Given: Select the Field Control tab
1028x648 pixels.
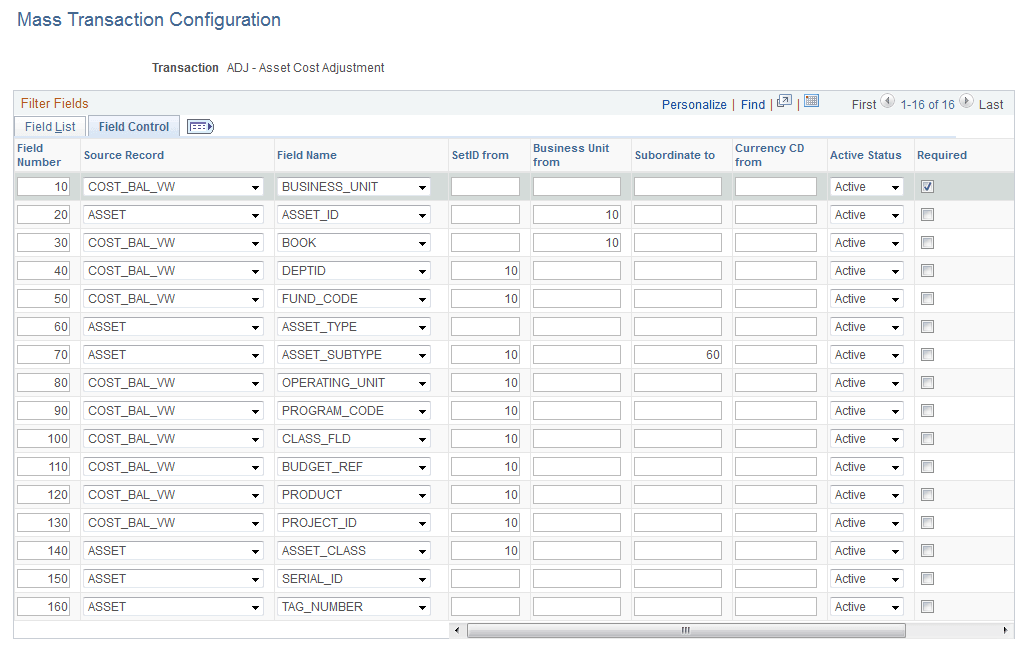Looking at the screenshot, I should (x=133, y=126).
